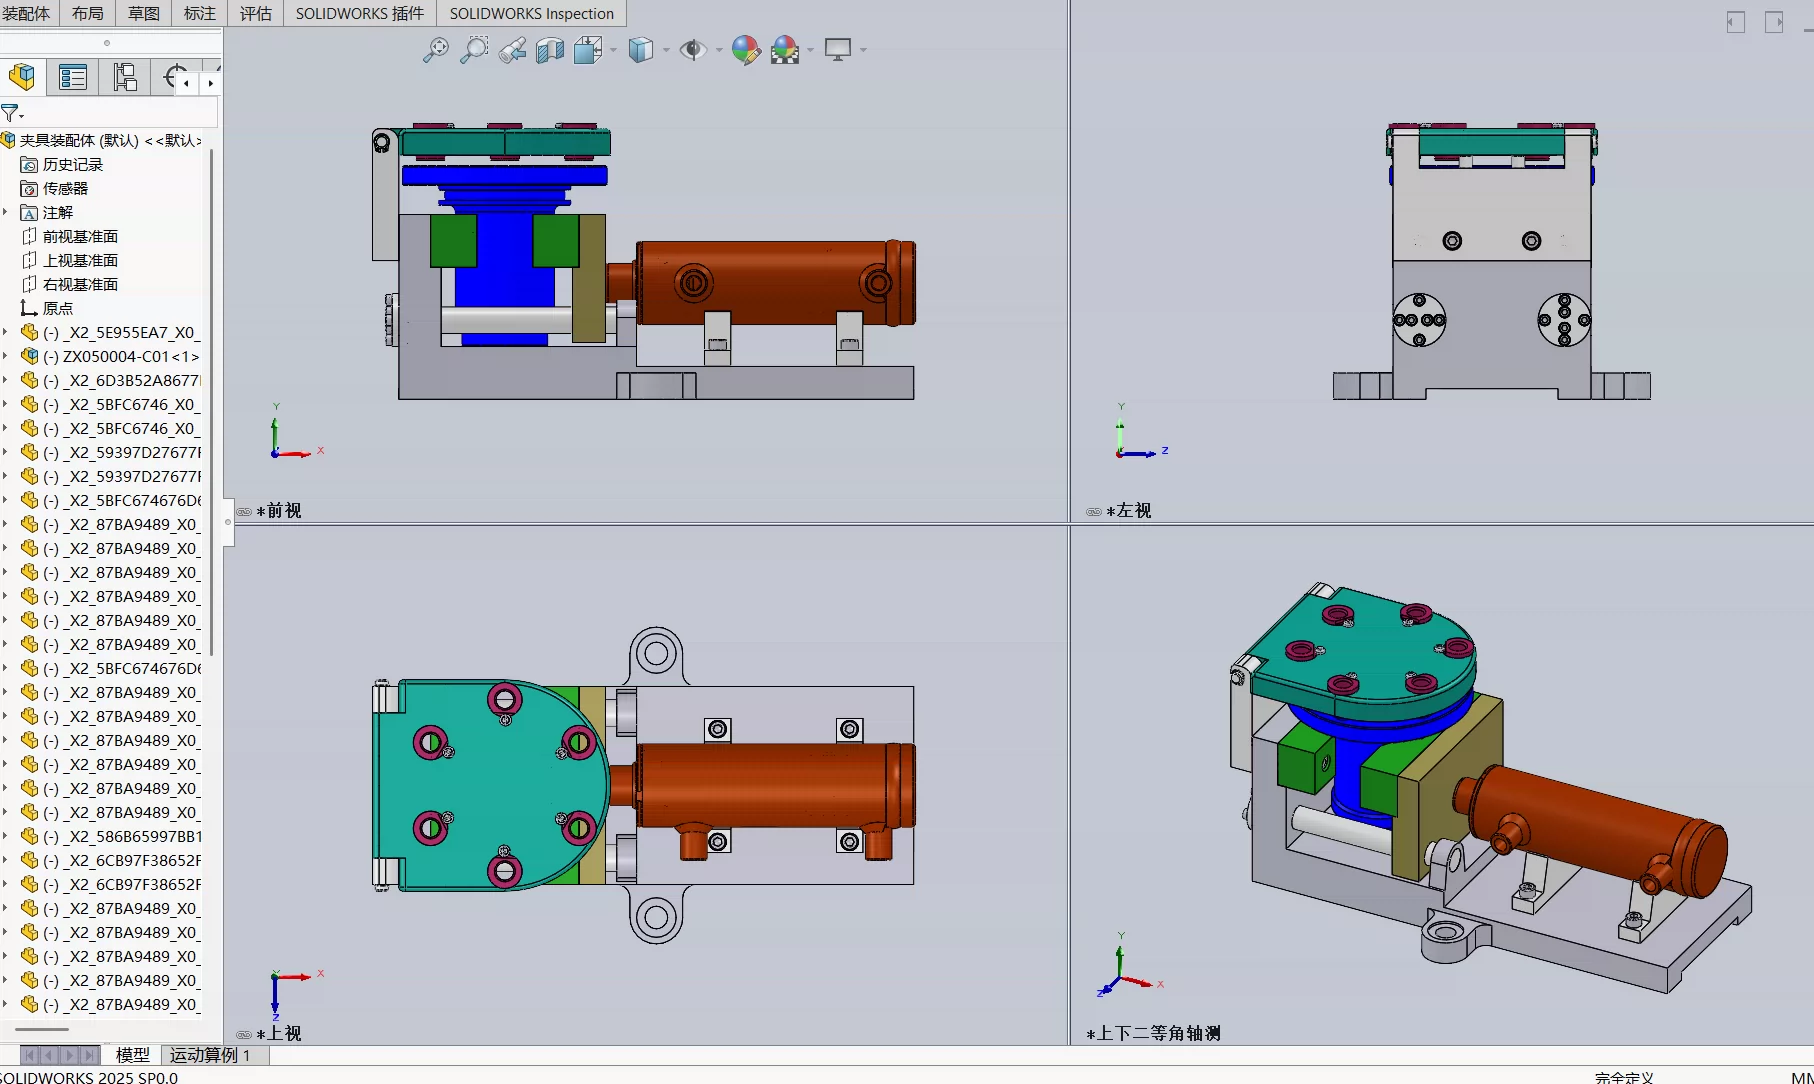Screen dimensions: 1814x1084
Task: Click the left arrow of the manager tabs
Action: coord(186,83)
